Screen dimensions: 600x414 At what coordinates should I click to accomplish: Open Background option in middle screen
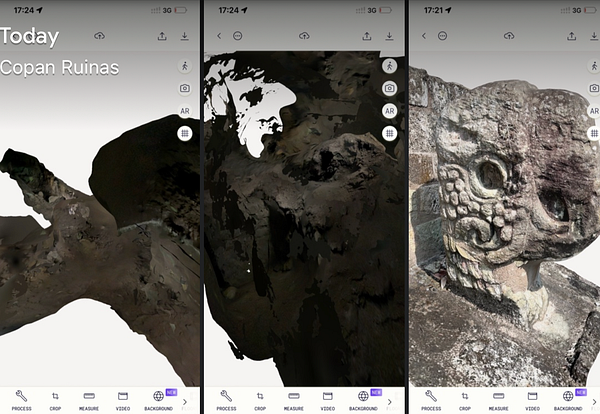[363, 401]
